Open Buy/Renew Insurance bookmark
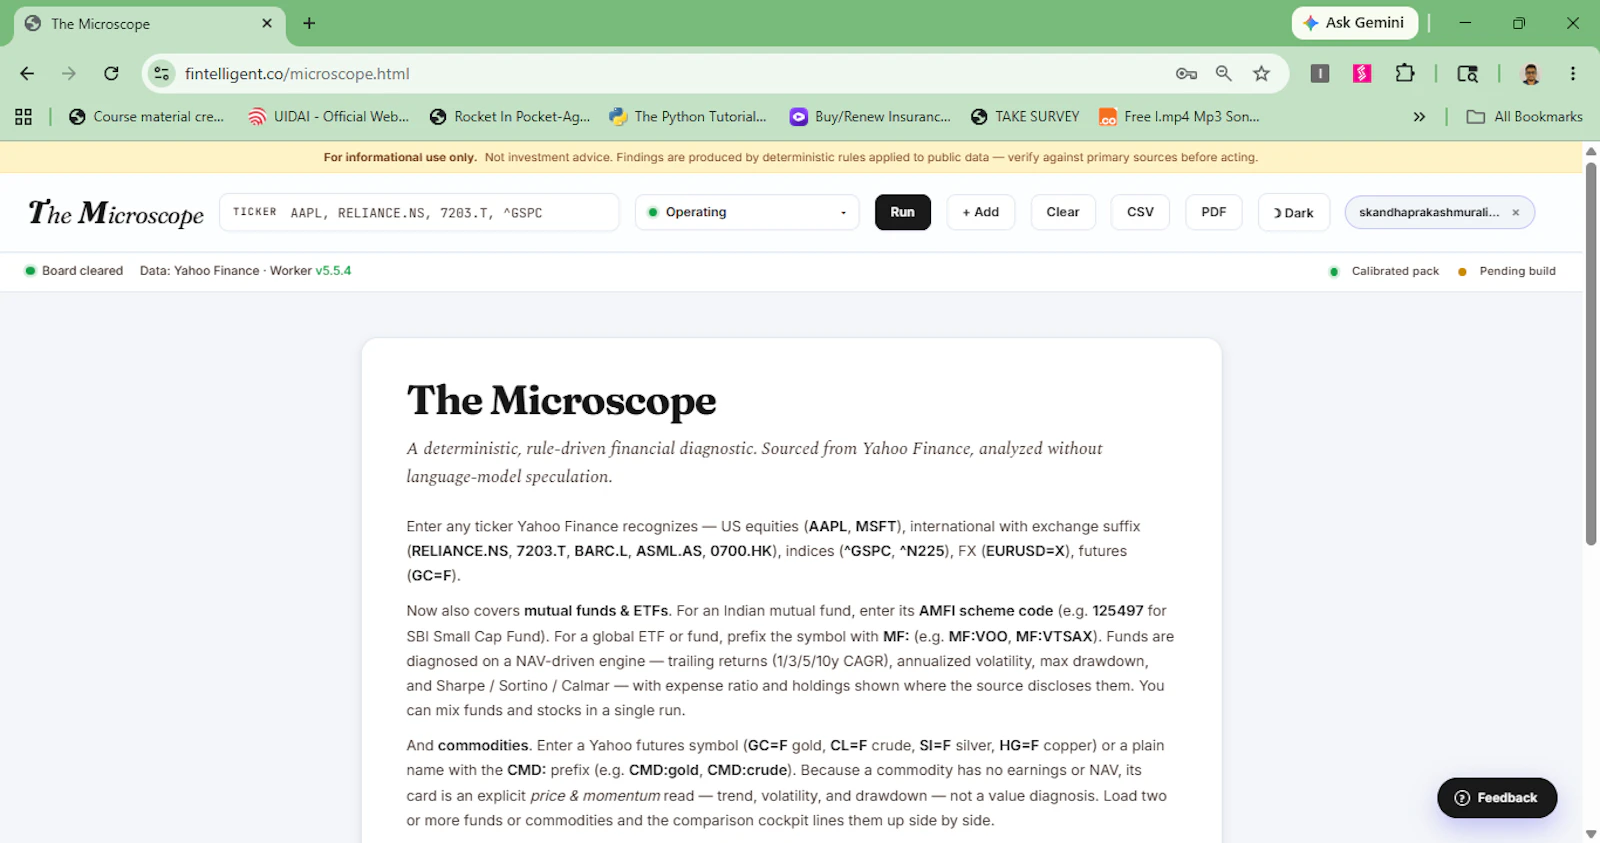1600x843 pixels. coord(870,117)
